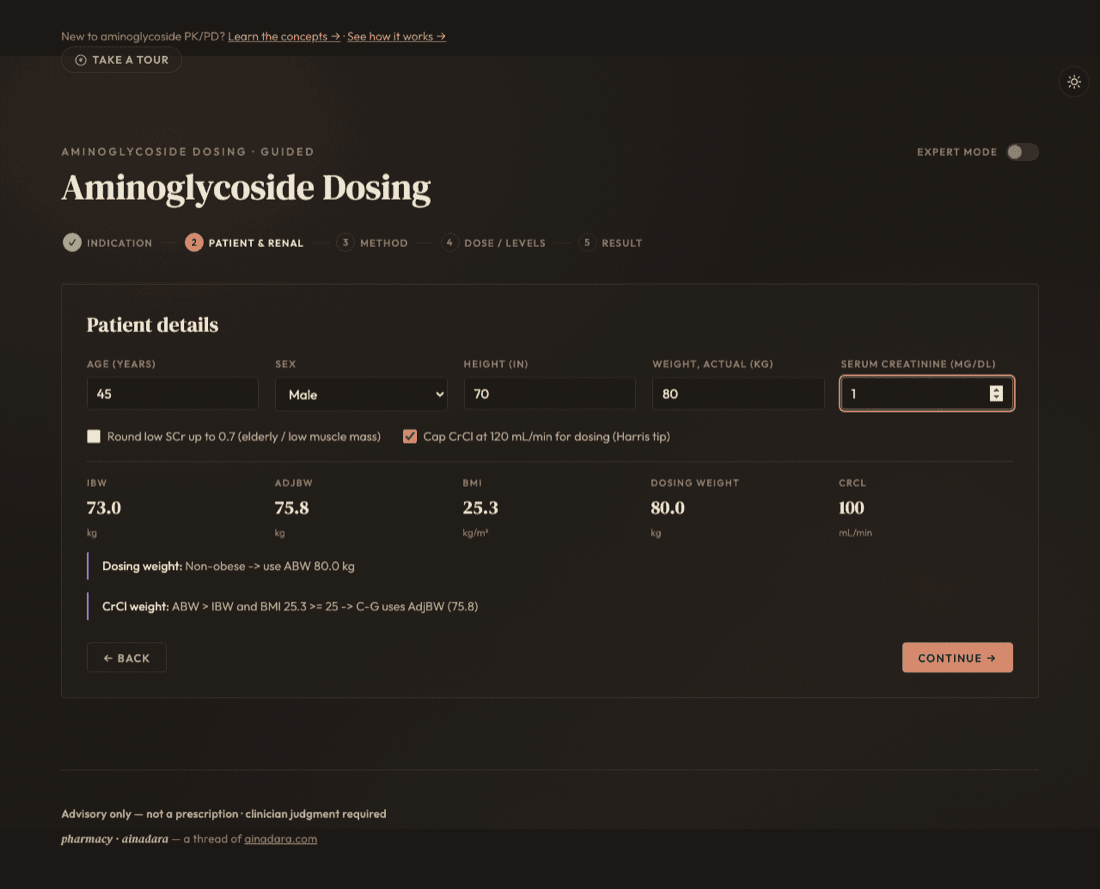
Task: Click step number 3 circle for Method
Action: click(x=345, y=243)
